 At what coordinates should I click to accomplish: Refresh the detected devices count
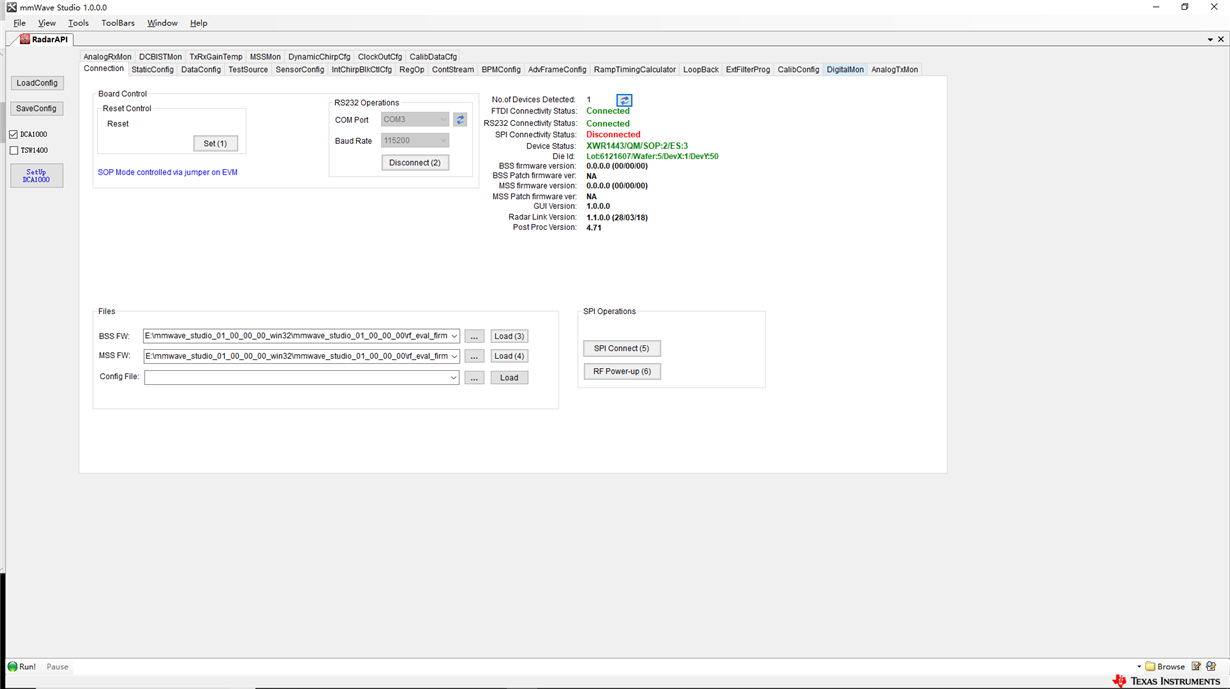[624, 100]
